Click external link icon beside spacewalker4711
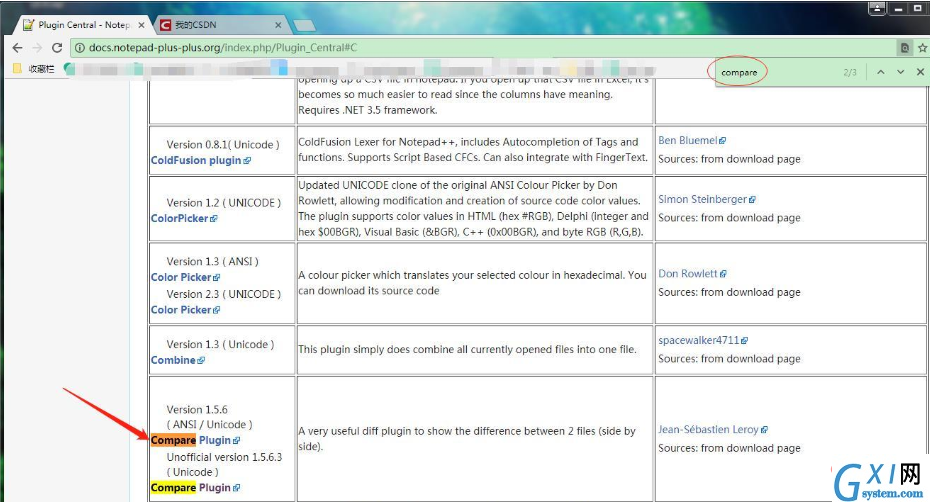The image size is (930, 502). 744,341
